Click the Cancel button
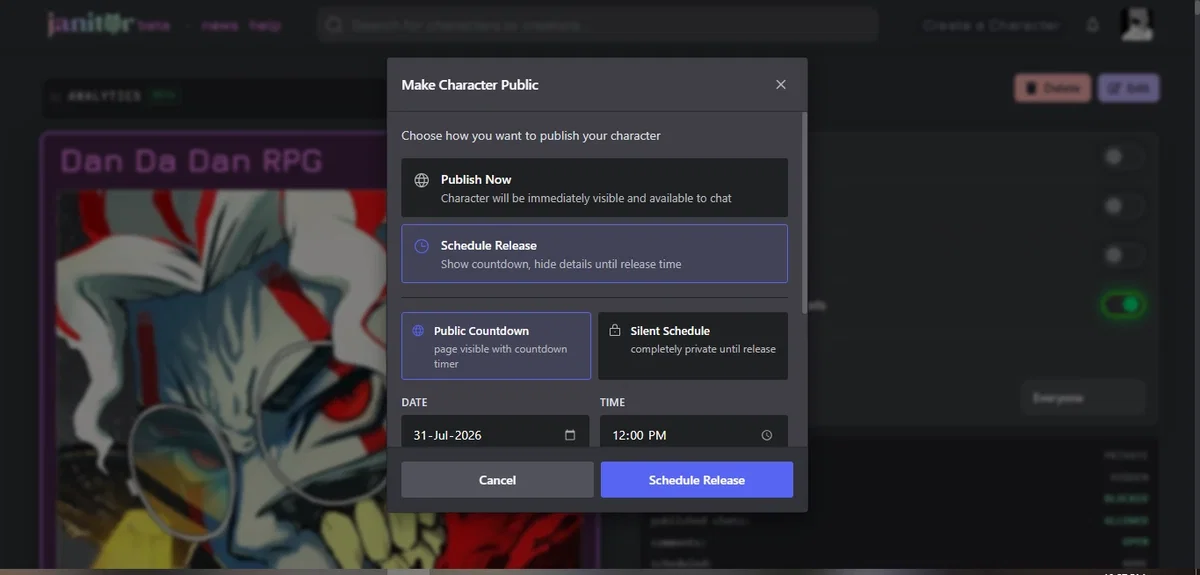The height and width of the screenshot is (575, 1200). pyautogui.click(x=497, y=480)
